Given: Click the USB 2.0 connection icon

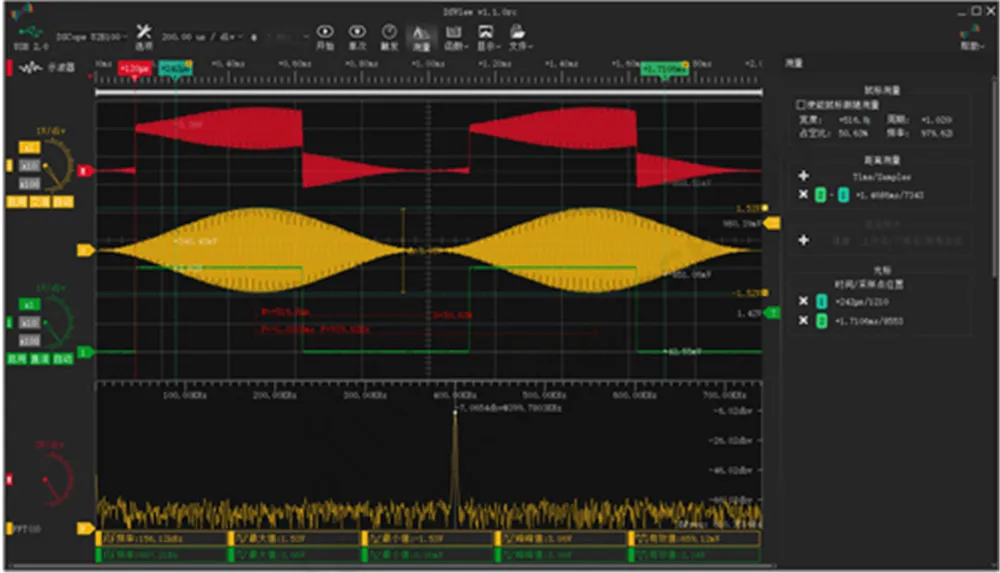Looking at the screenshot, I should pyautogui.click(x=29, y=37).
